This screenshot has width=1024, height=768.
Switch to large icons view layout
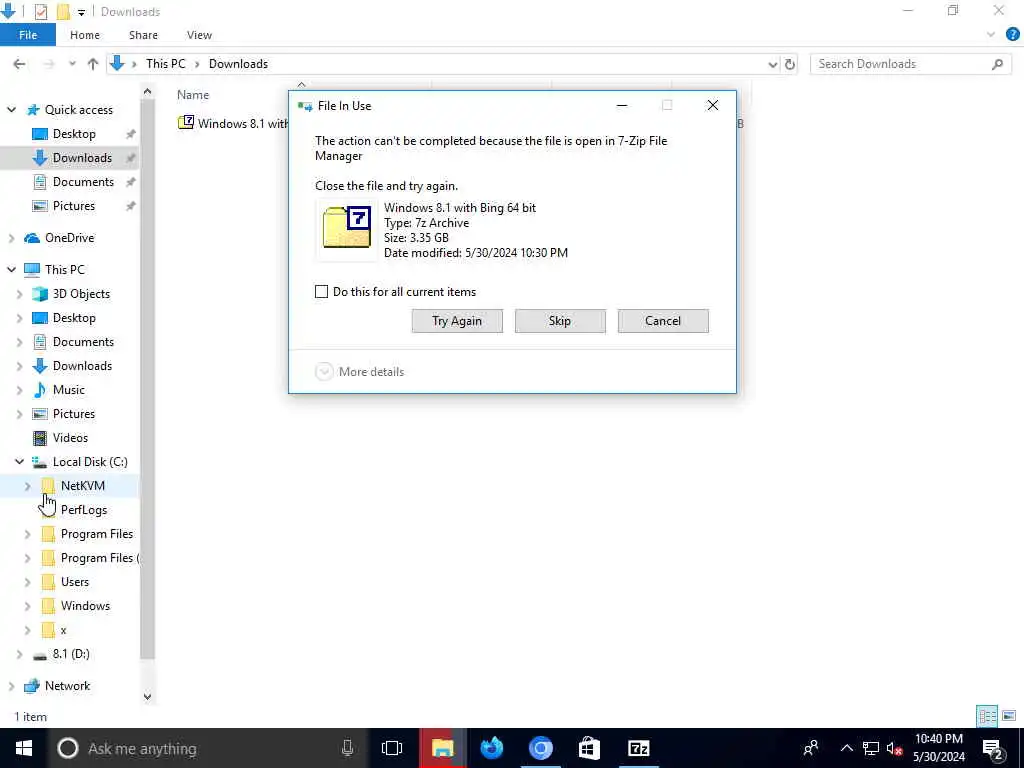click(1009, 716)
